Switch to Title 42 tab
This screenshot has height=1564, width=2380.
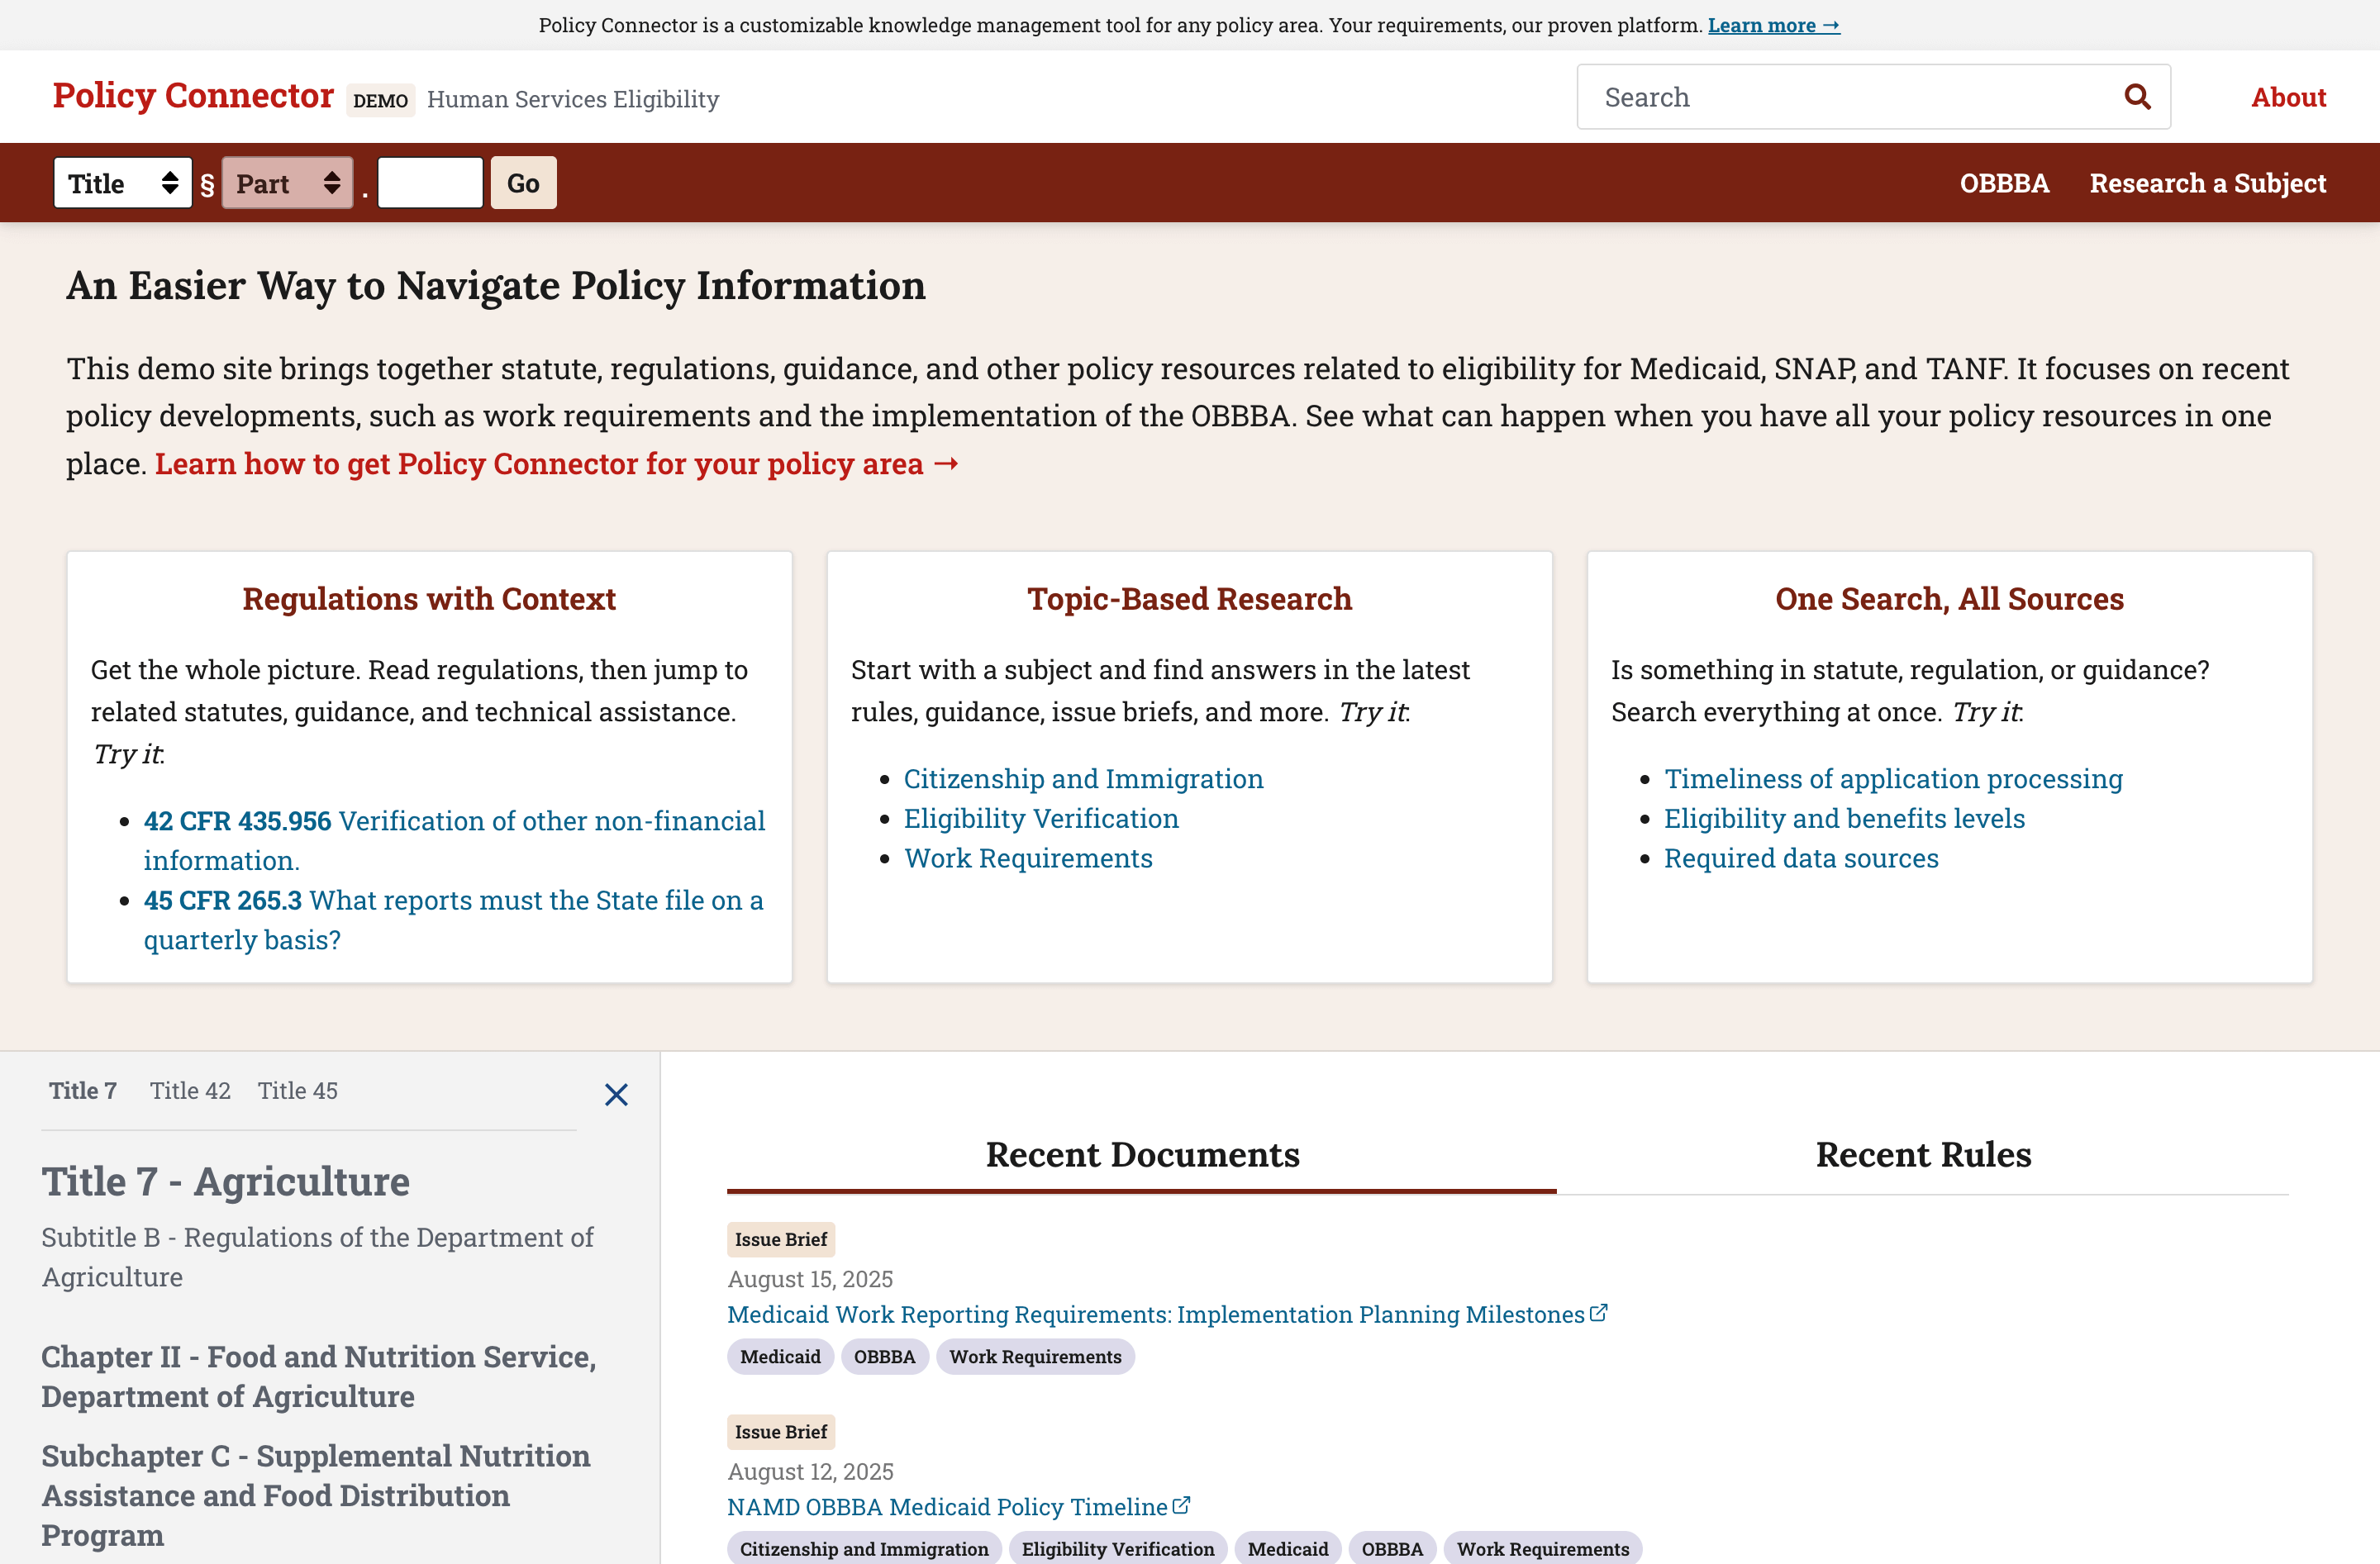[x=190, y=1090]
